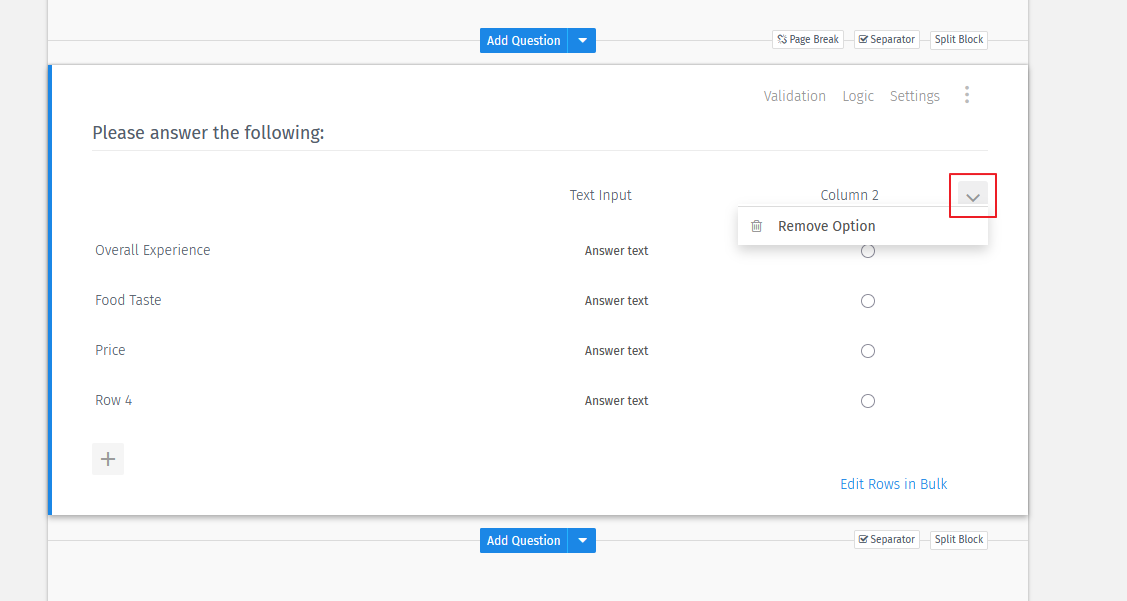The height and width of the screenshot is (601, 1127).
Task: Click the Add Question button
Action: 523,40
